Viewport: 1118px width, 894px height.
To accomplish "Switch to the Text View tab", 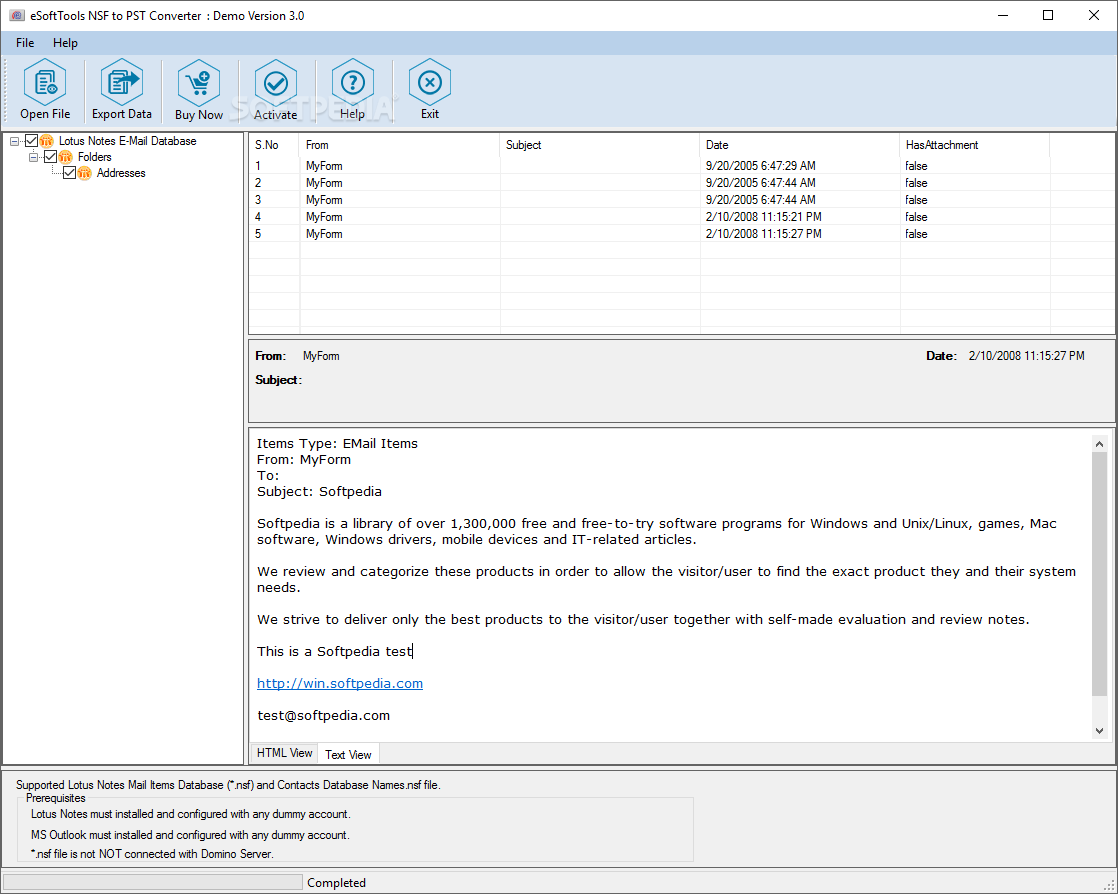I will point(349,754).
